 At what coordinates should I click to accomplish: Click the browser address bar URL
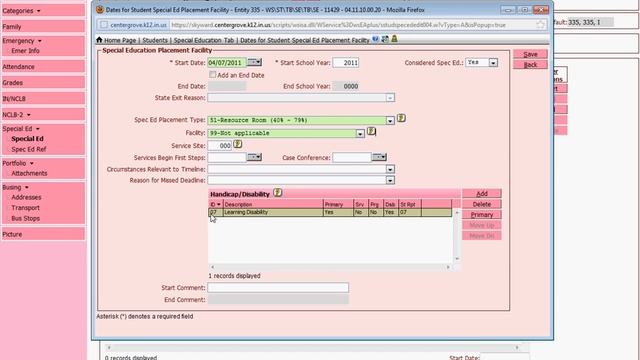click(338, 25)
